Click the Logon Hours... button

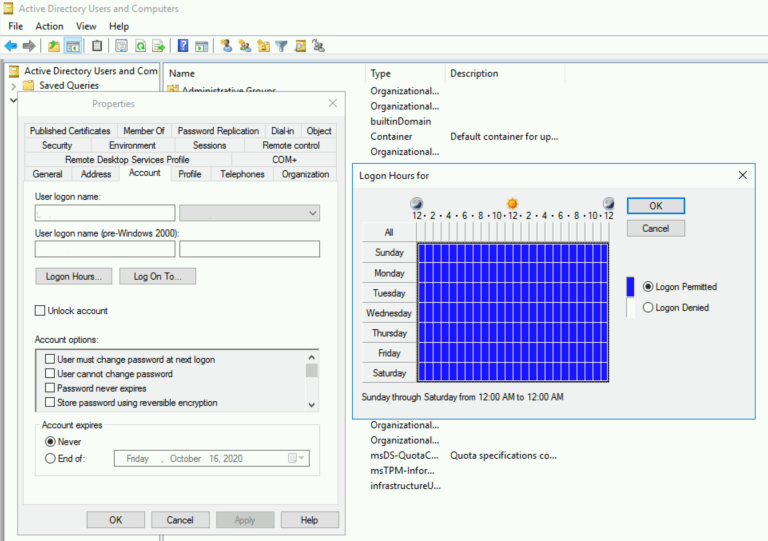(74, 276)
